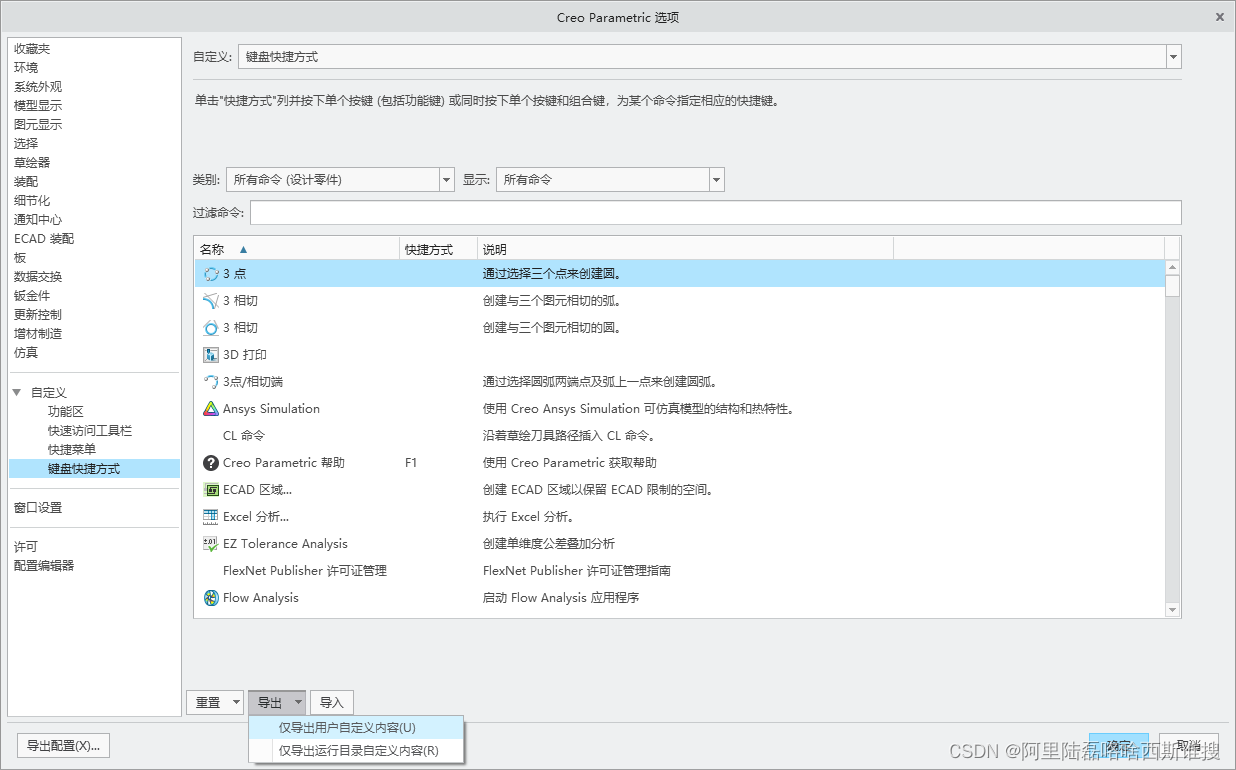Select 键盘快捷方式 under 自定义
The width and height of the screenshot is (1236, 770).
point(94,469)
